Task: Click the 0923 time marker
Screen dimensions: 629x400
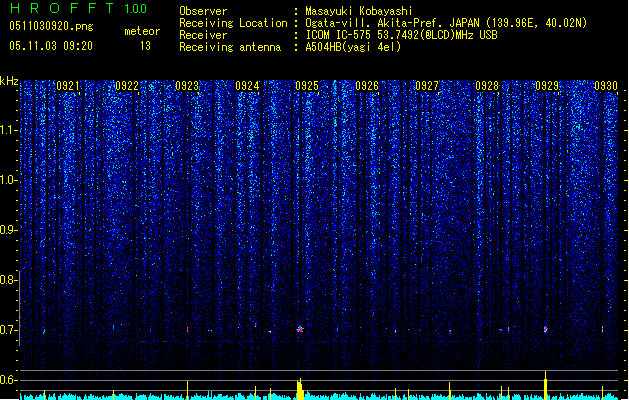Action: pyautogui.click(x=187, y=86)
